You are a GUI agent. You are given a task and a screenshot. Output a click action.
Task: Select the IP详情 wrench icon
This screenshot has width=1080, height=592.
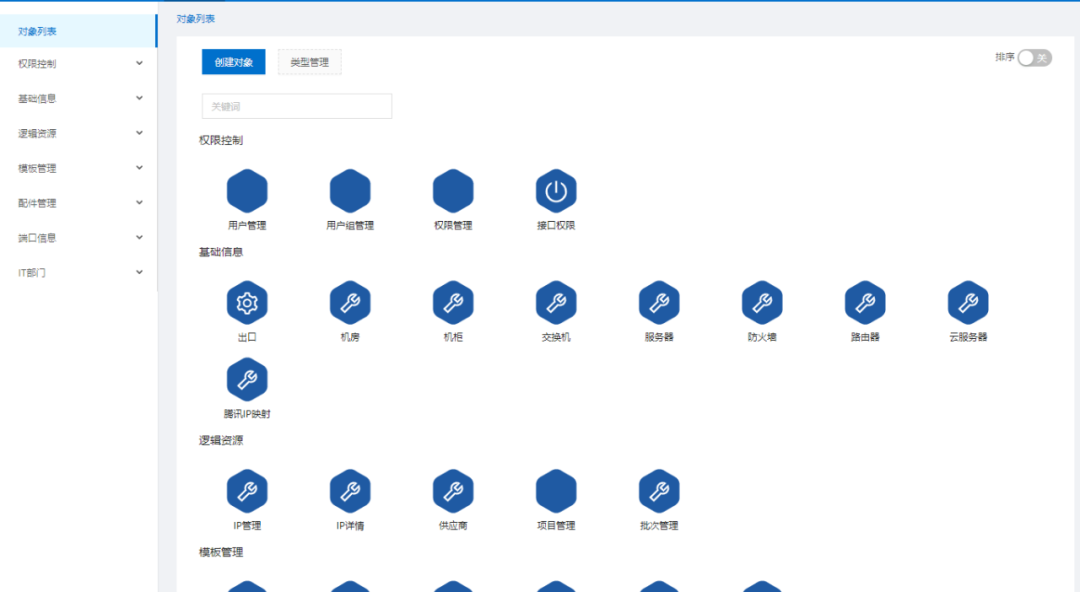click(350, 491)
